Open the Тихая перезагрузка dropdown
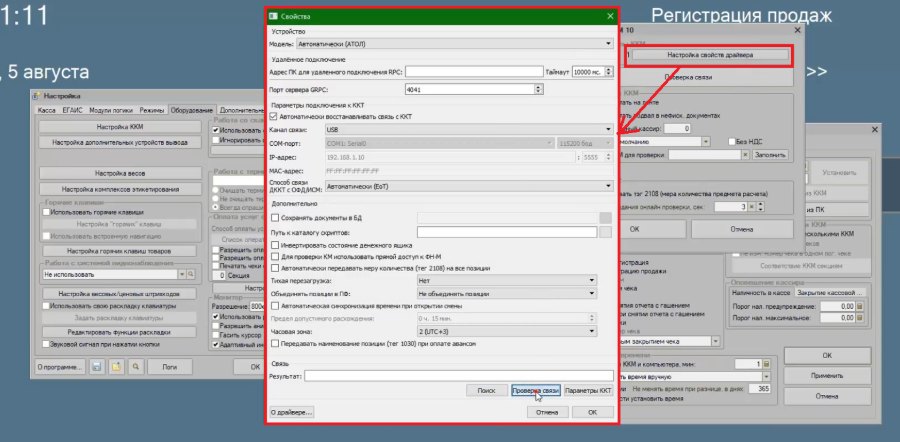900x442 pixels. tap(507, 281)
